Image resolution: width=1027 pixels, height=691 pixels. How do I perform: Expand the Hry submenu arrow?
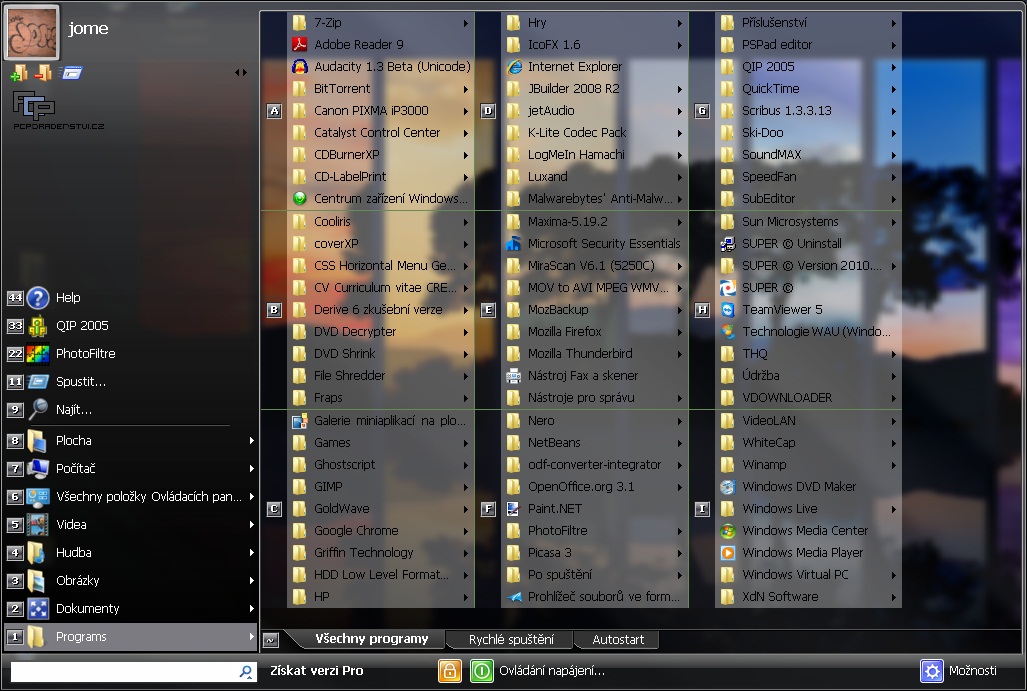click(x=680, y=23)
